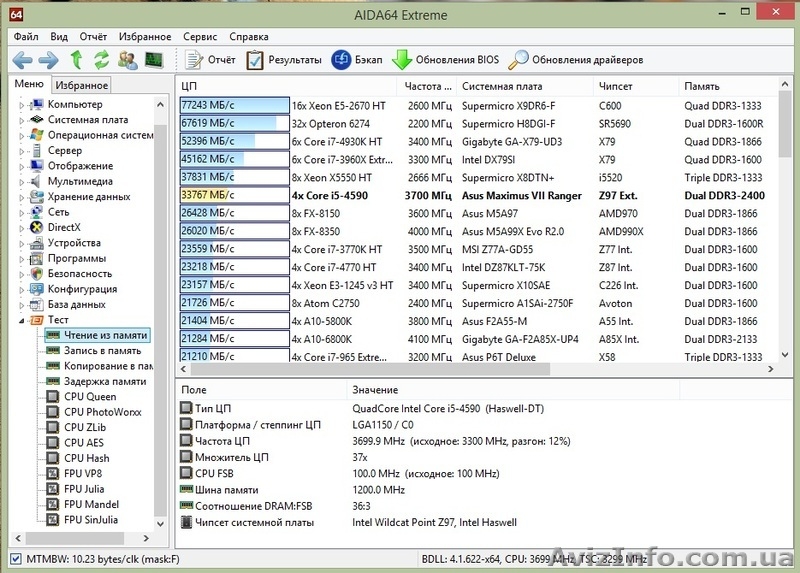The image size is (800, 573).
Task: Expand the Системная плата tree node
Action: tap(23, 120)
